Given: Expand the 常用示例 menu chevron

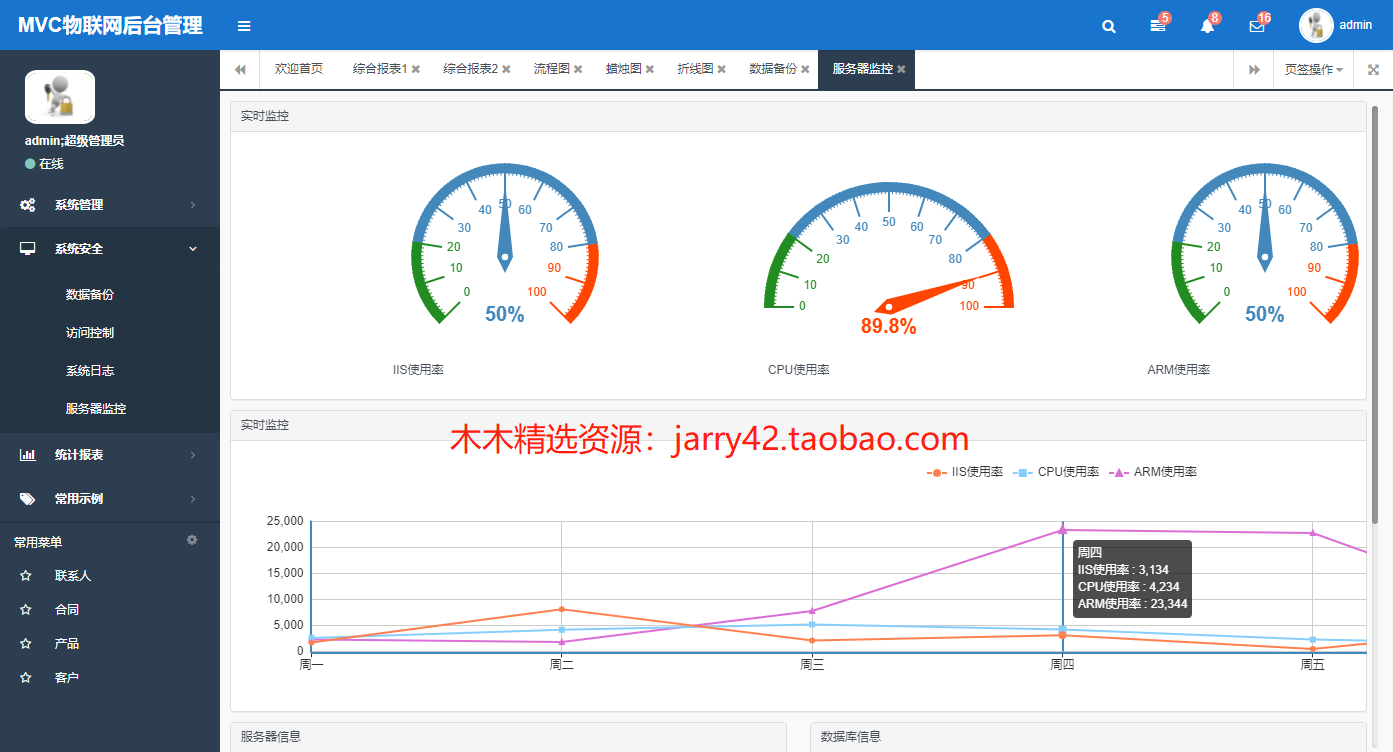Looking at the screenshot, I should tap(193, 499).
